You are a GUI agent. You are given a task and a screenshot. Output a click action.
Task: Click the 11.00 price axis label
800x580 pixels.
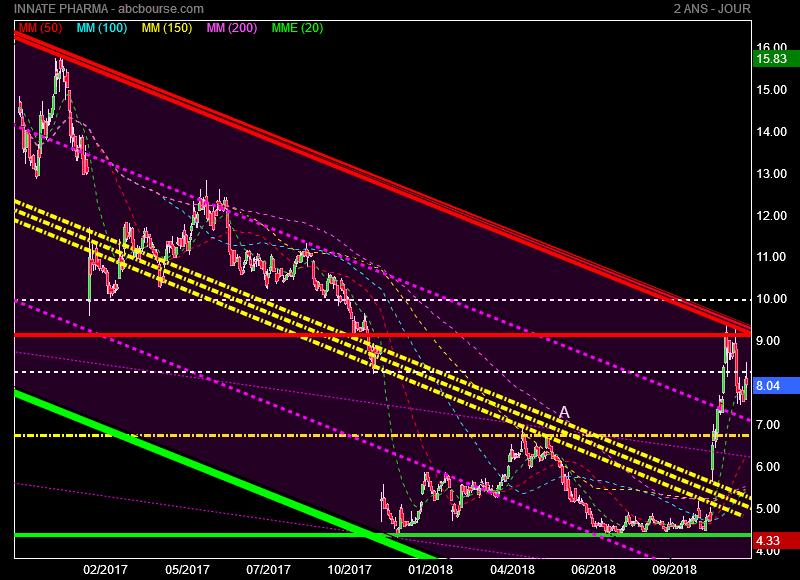click(771, 257)
